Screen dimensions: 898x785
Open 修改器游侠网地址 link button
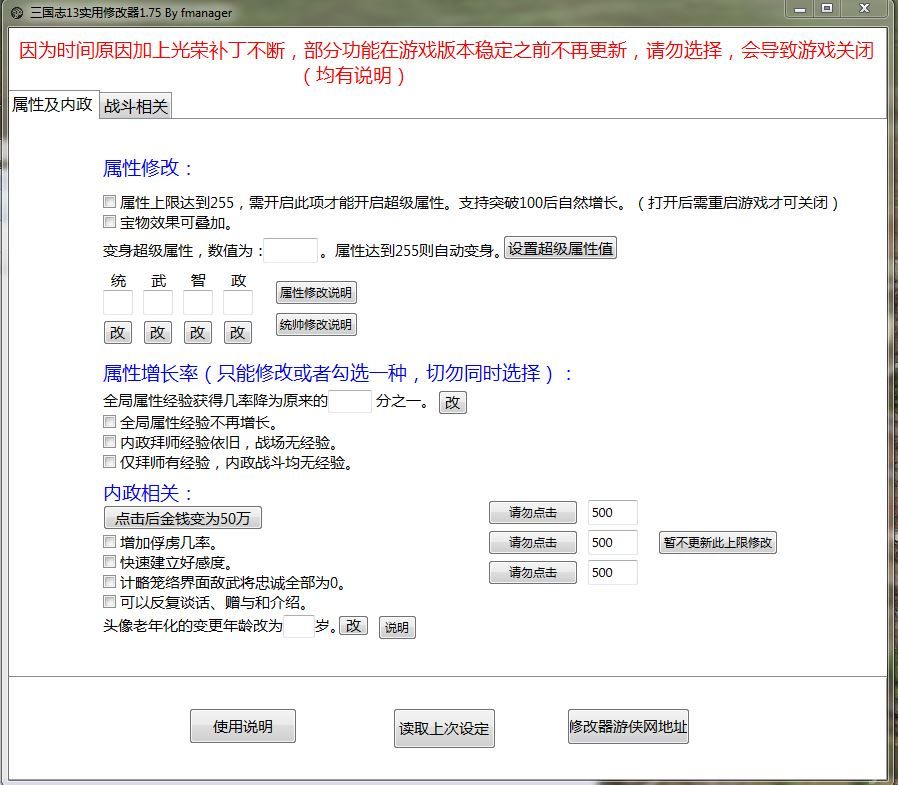[x=628, y=727]
